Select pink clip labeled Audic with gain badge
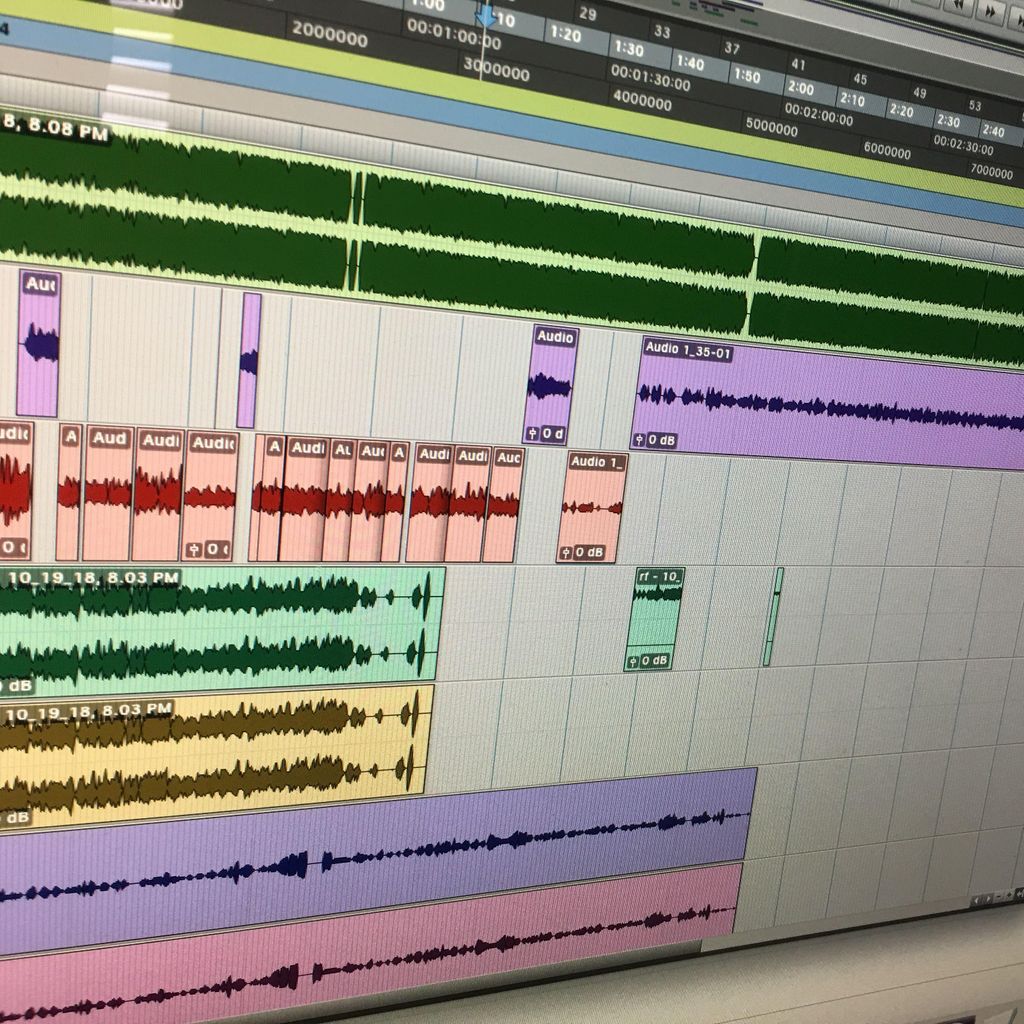Viewport: 1024px width, 1024px height. click(210, 495)
